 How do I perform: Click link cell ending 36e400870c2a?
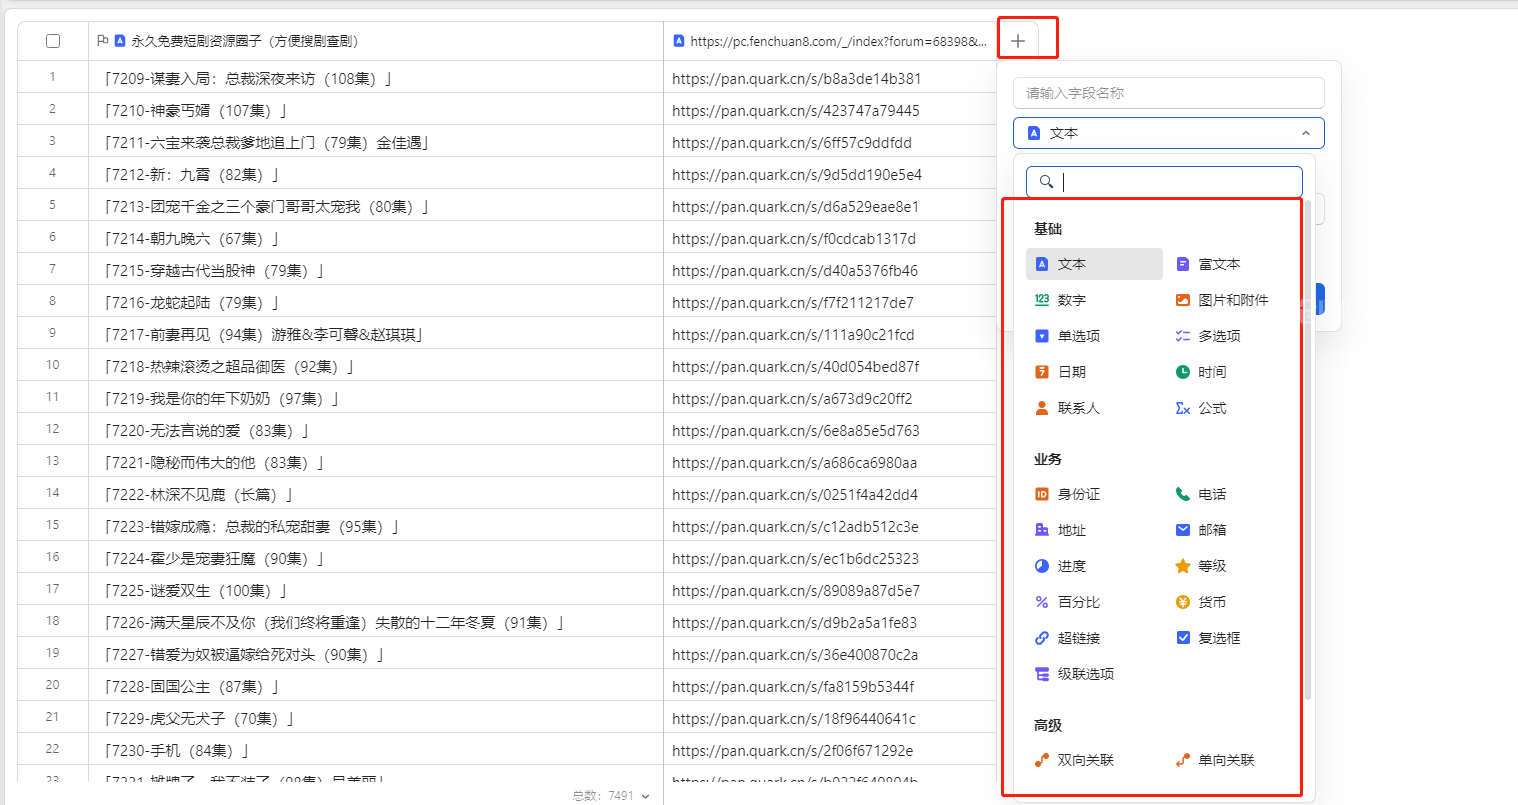830,654
